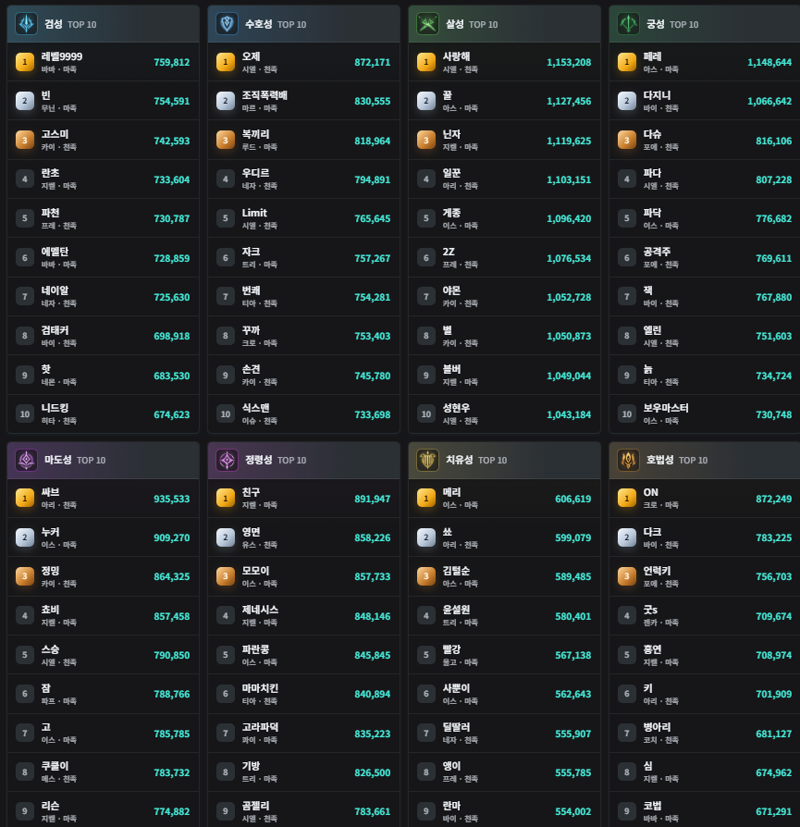This screenshot has width=800, height=827.
Task: Click the score 567,138 for 빨강
Action: [573, 656]
